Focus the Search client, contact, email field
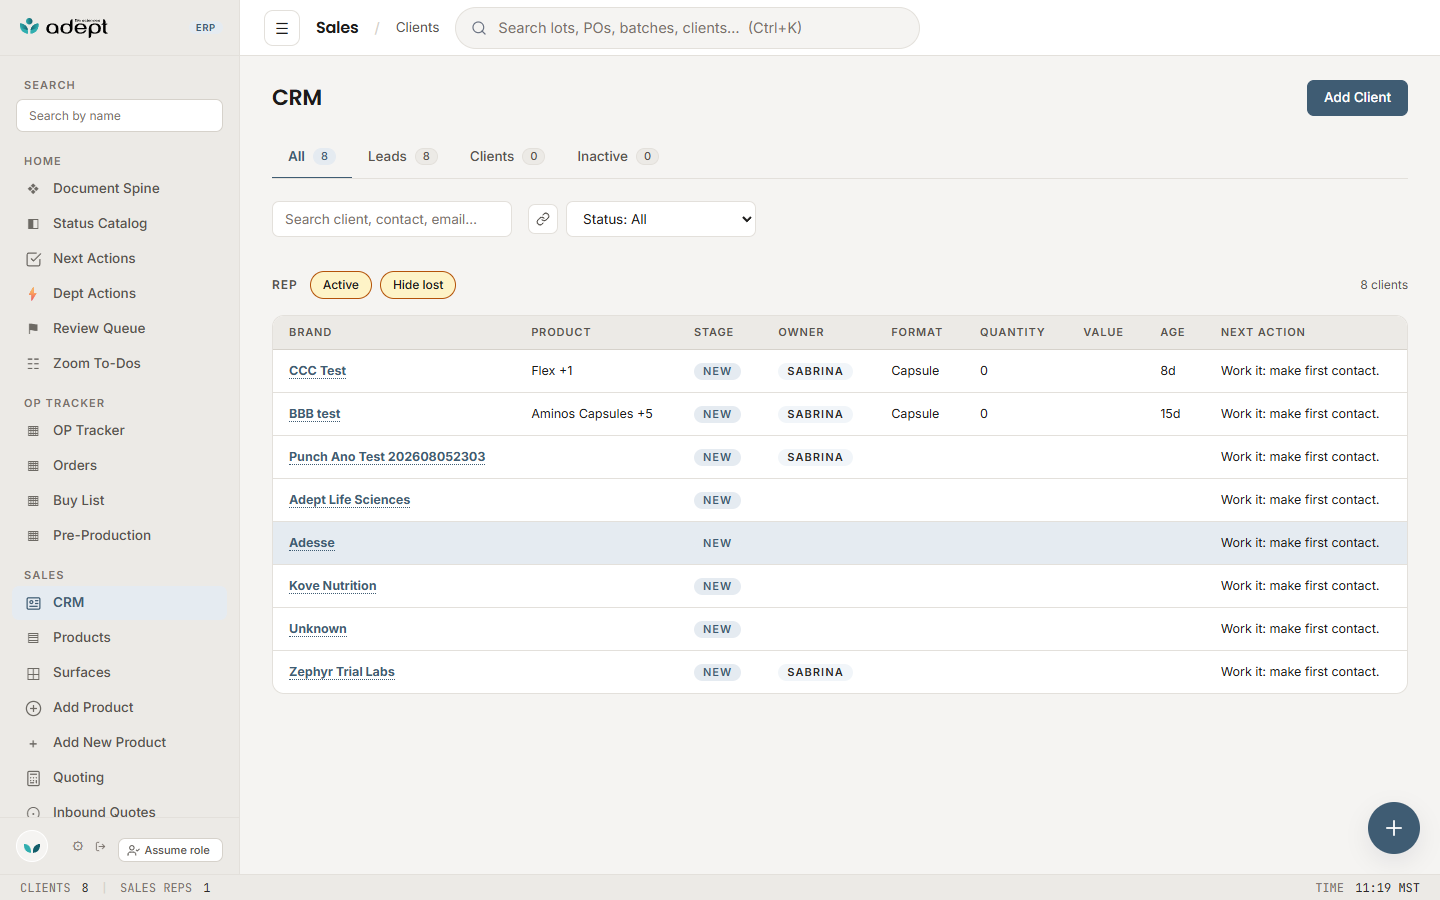This screenshot has height=900, width=1440. coord(392,219)
